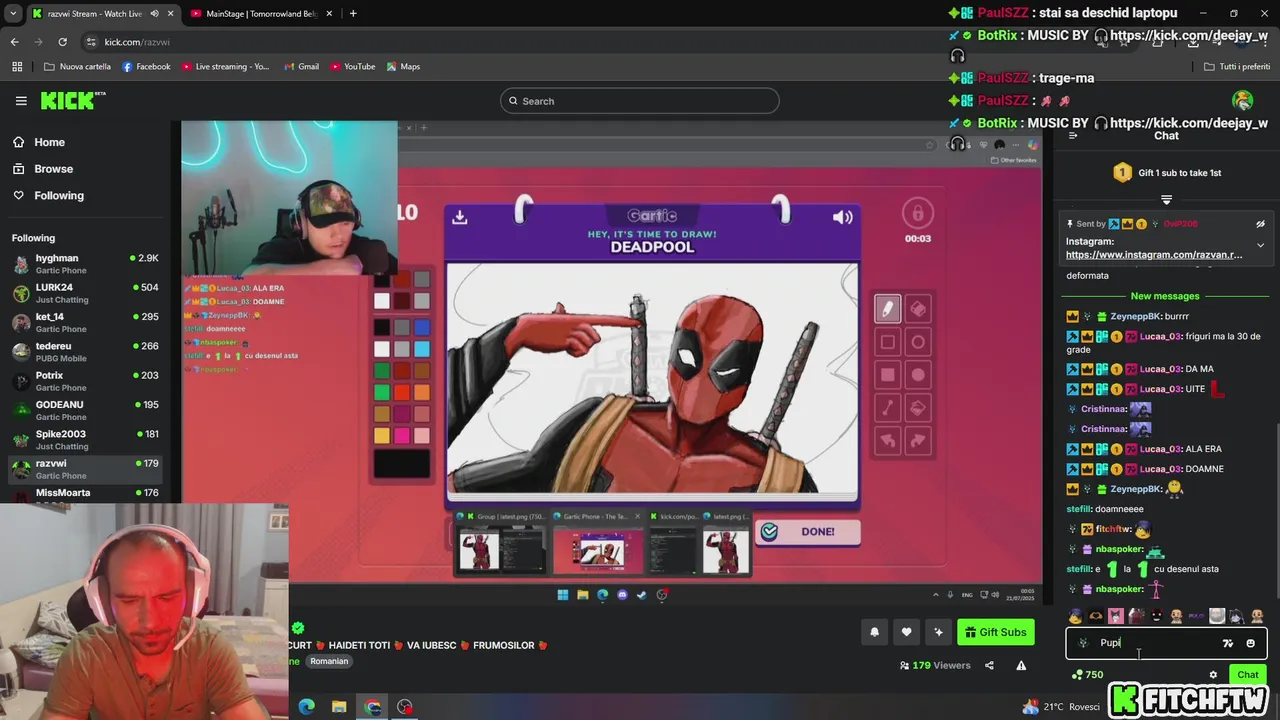Click the lock icon above timer
This screenshot has height=720, width=1280.
pos(917,212)
